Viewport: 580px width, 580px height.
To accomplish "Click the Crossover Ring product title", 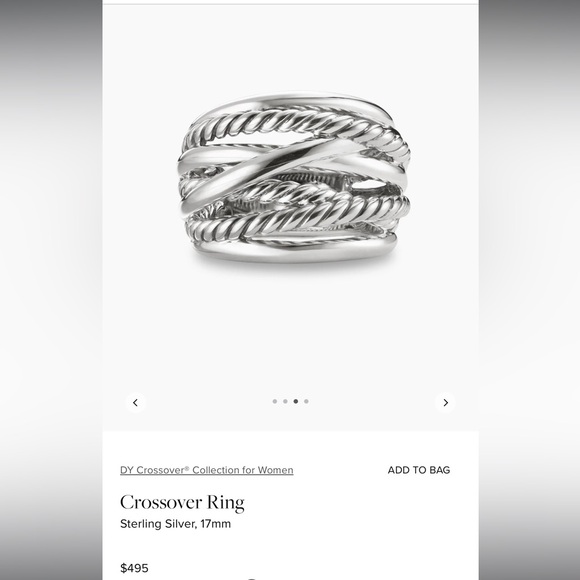I will [182, 503].
